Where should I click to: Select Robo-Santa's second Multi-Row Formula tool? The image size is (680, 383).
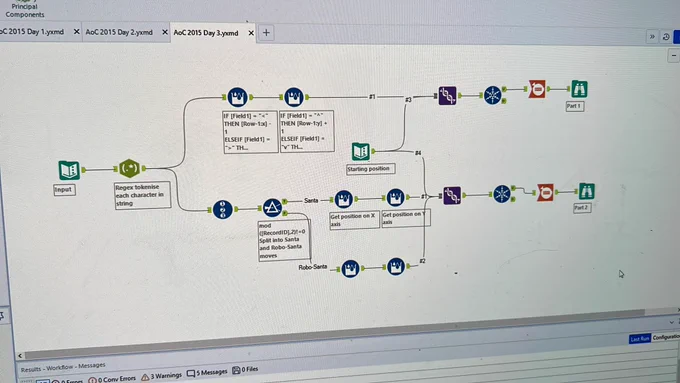coord(396,266)
